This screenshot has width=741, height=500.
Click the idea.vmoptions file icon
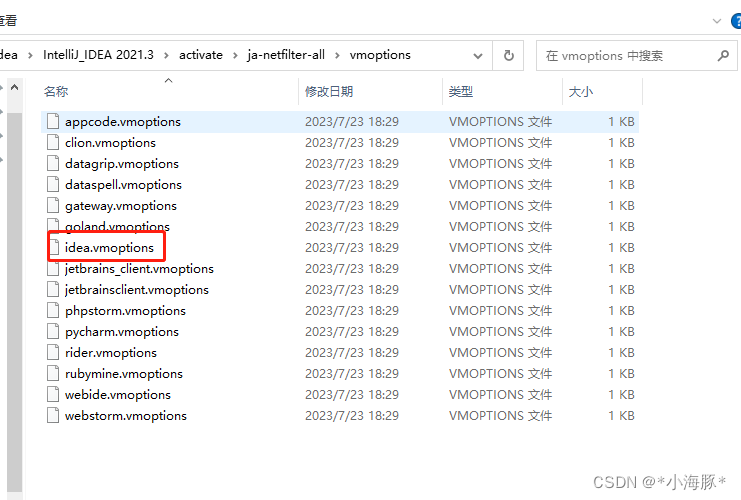click(55, 248)
